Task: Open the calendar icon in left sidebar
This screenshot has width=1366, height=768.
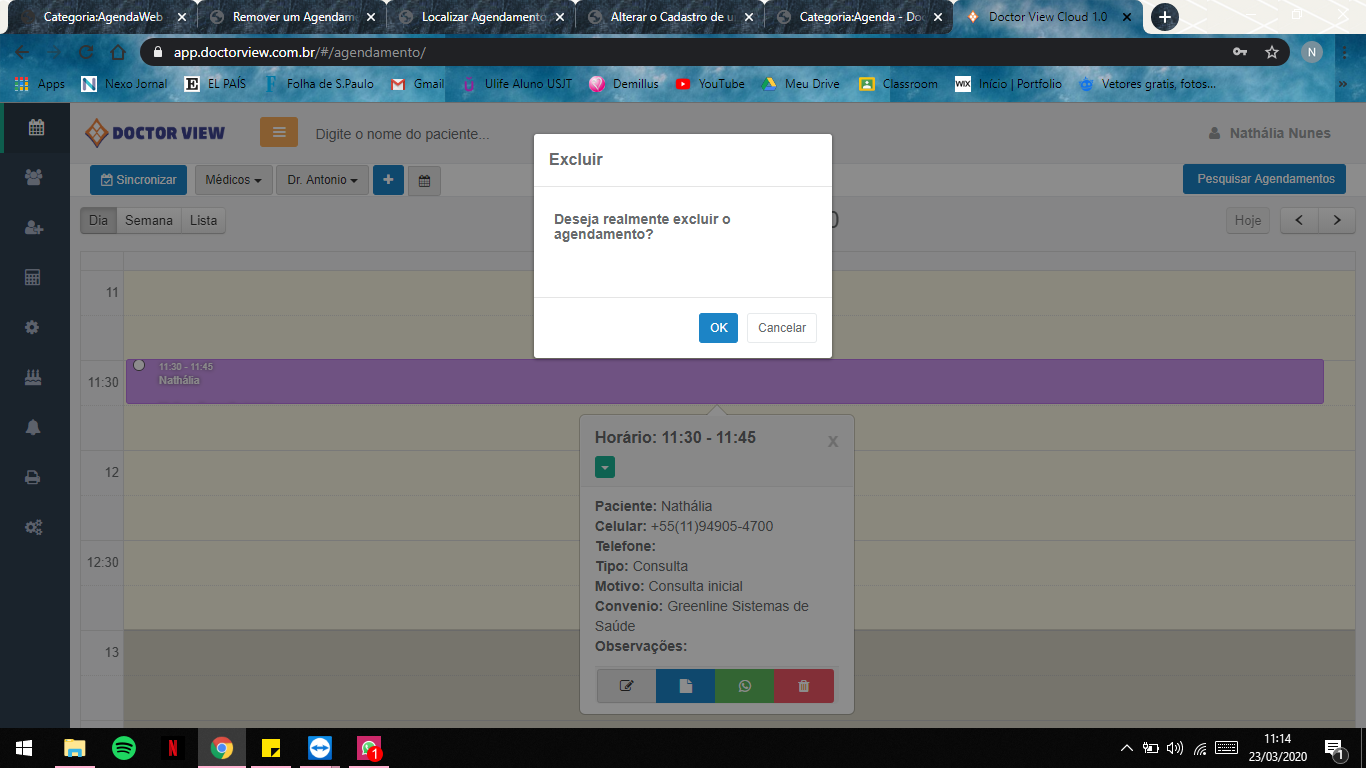Action: (36, 127)
